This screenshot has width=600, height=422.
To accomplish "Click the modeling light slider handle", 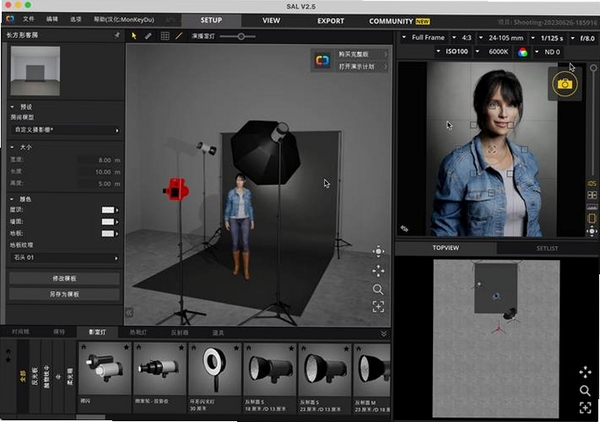I will [241, 37].
